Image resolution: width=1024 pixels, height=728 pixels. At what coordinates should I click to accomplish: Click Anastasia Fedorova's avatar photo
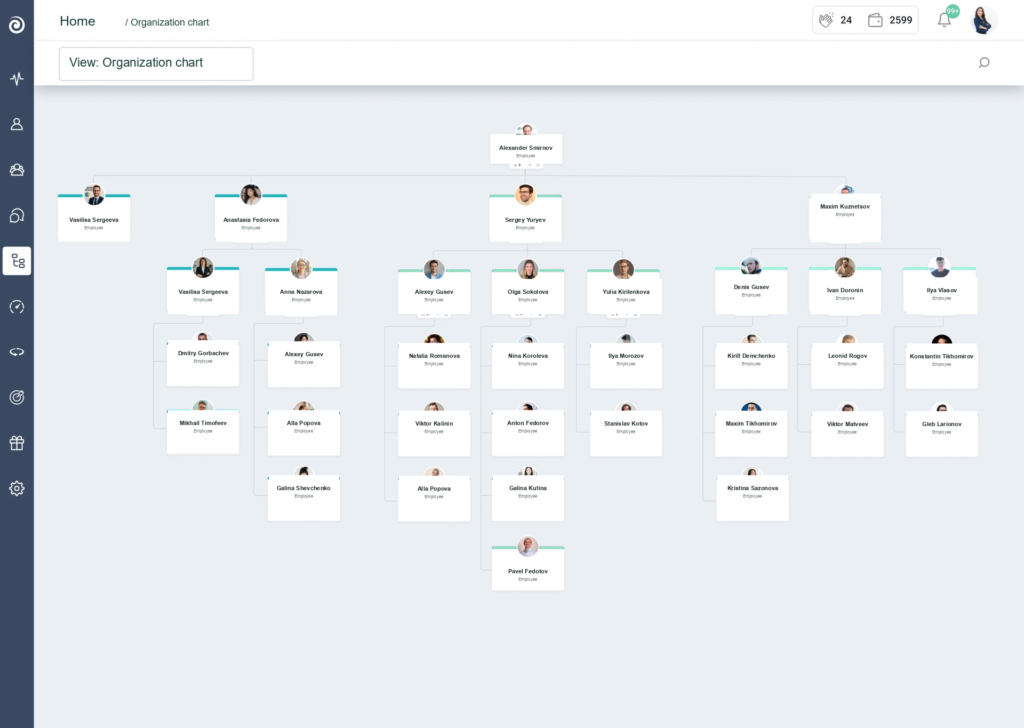pyautogui.click(x=251, y=194)
